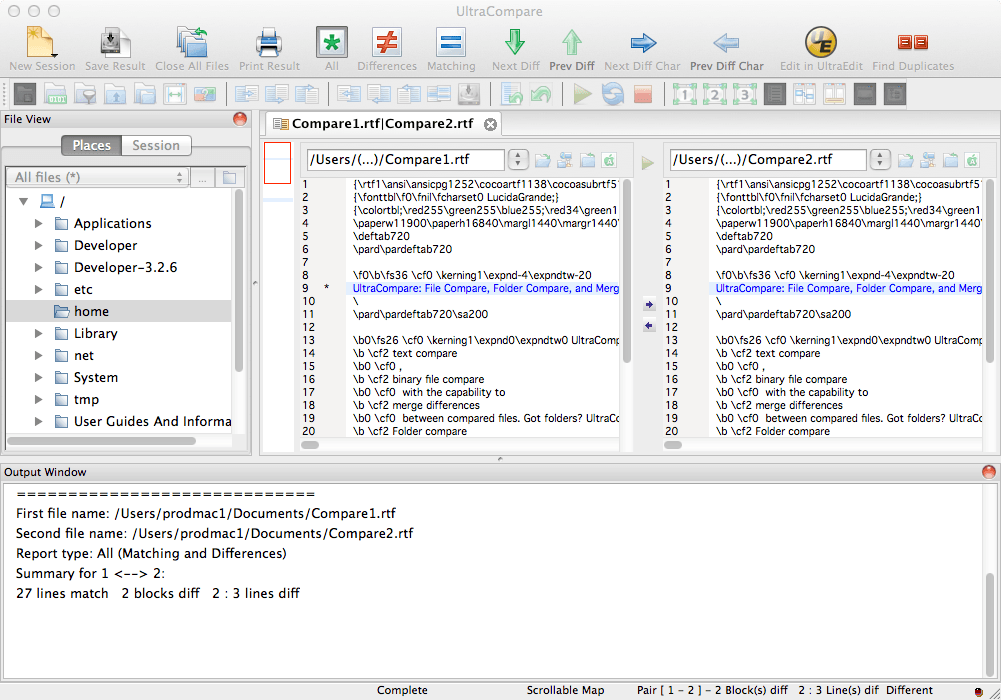Open Edit in UltraEdit
1001x700 pixels.
[821, 49]
